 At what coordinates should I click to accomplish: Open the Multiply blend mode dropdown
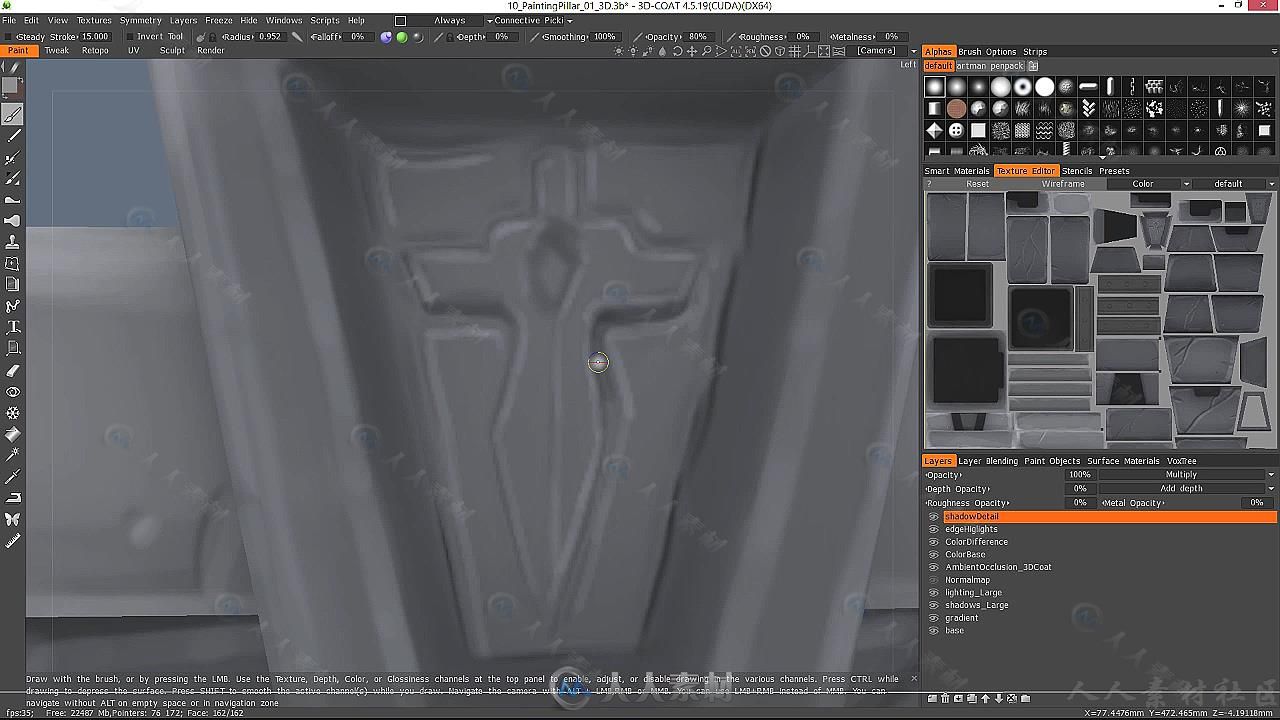tap(1188, 475)
